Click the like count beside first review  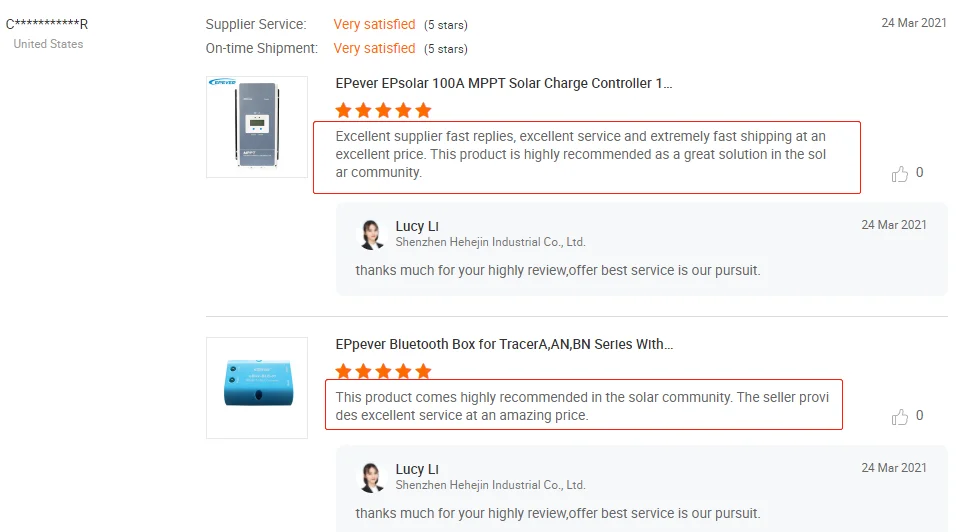(920, 172)
